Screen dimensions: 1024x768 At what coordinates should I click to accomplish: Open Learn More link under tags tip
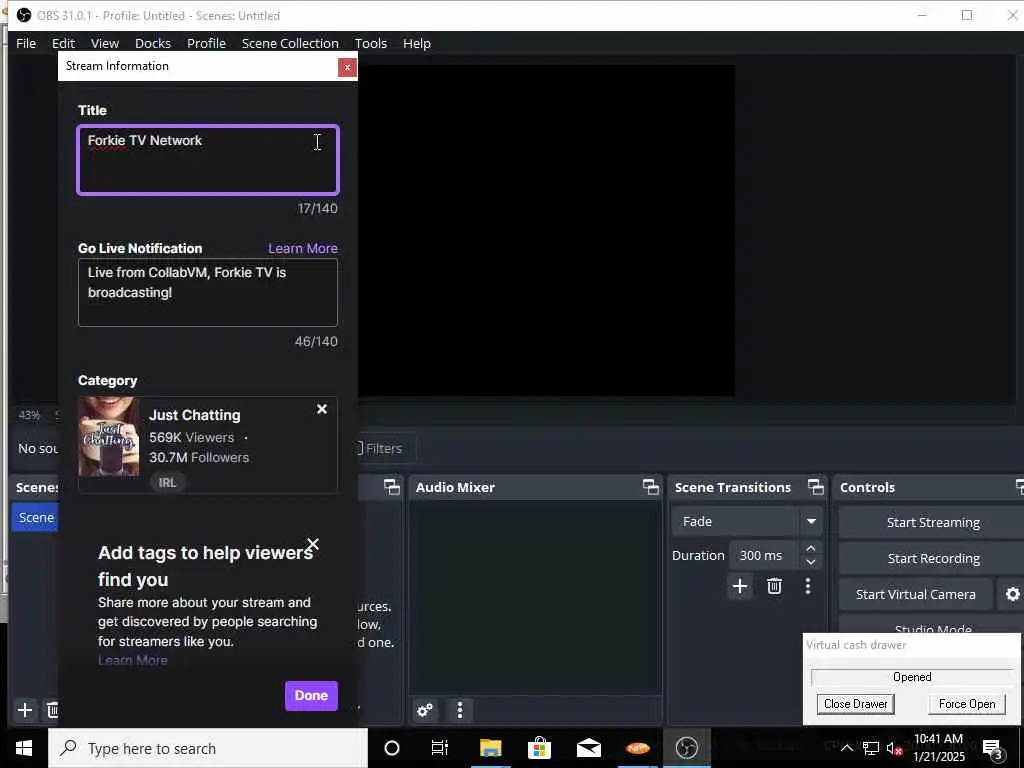pyautogui.click(x=133, y=660)
